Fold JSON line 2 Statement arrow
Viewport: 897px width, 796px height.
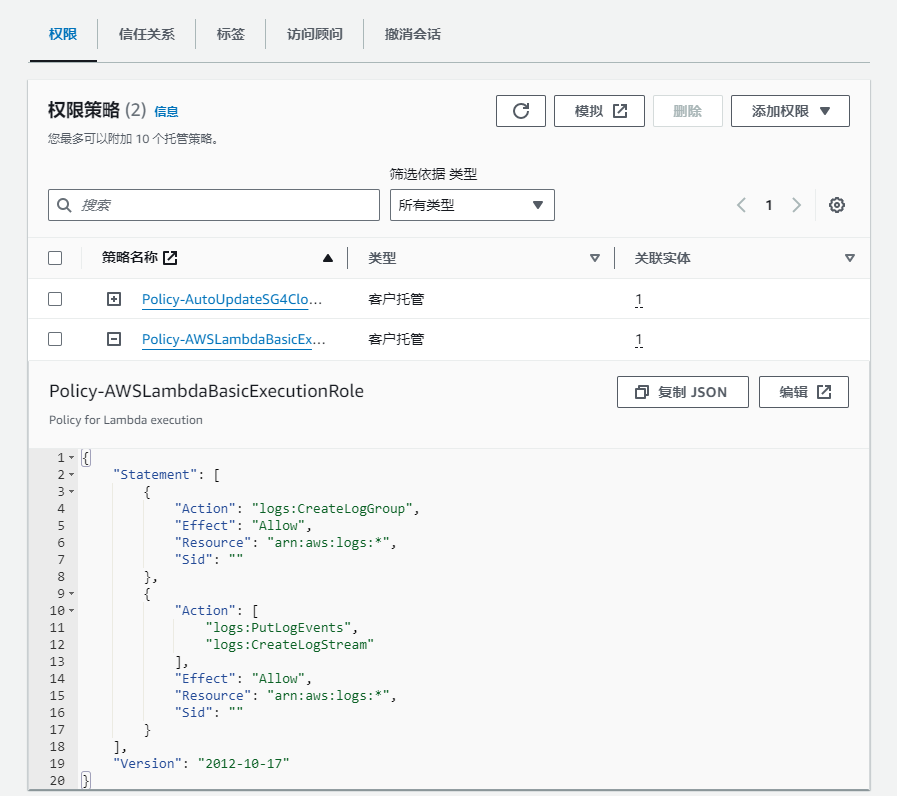[71, 475]
